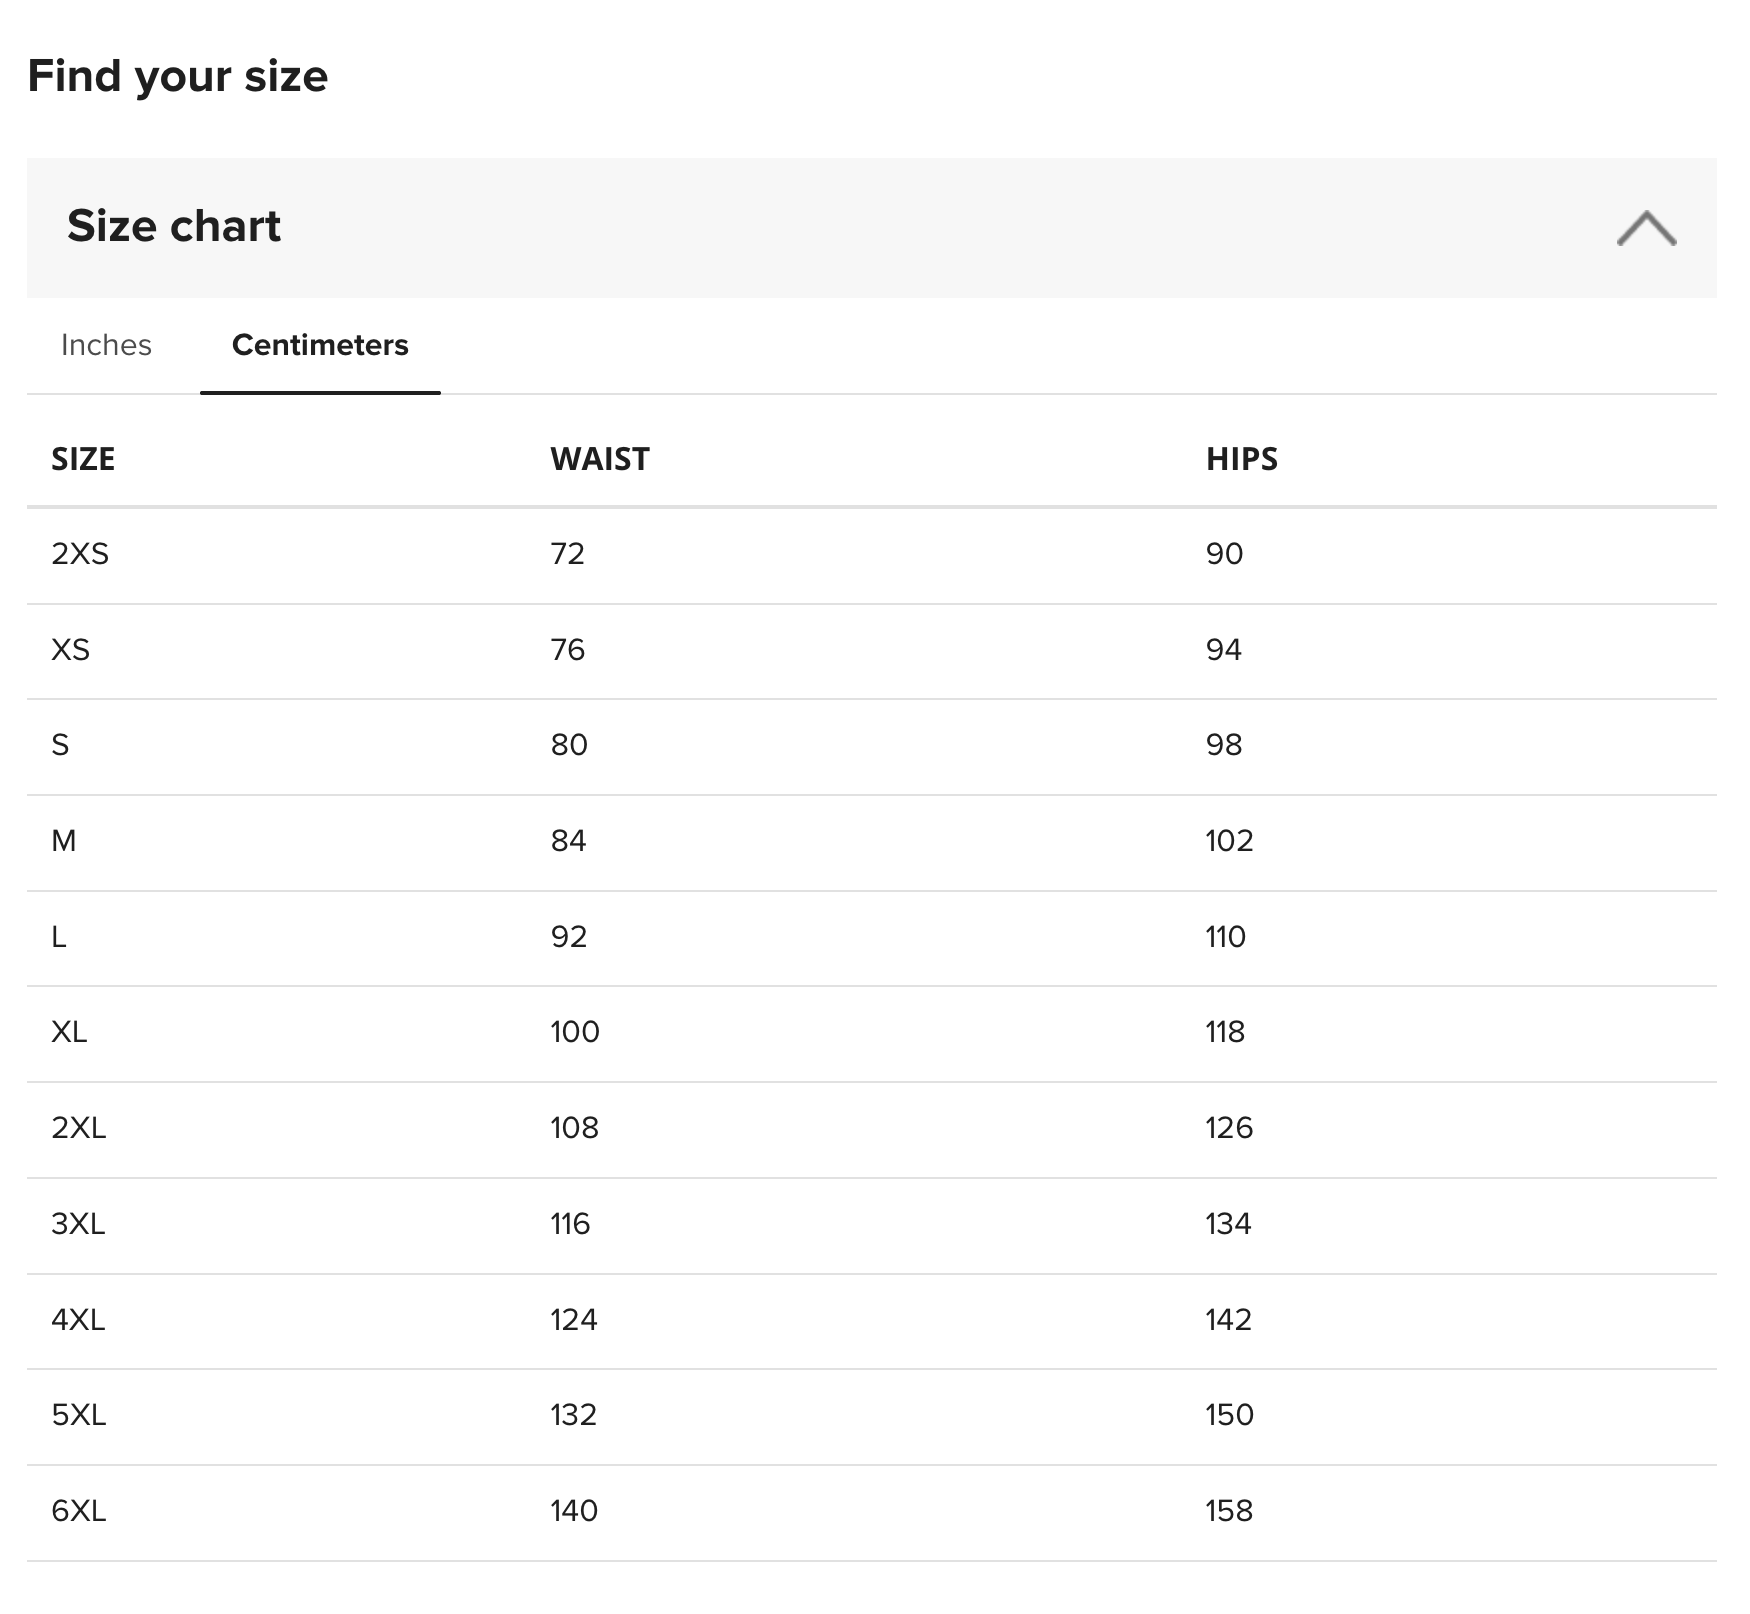Click the 6XL size label
This screenshot has height=1614, width=1750.
(78, 1511)
